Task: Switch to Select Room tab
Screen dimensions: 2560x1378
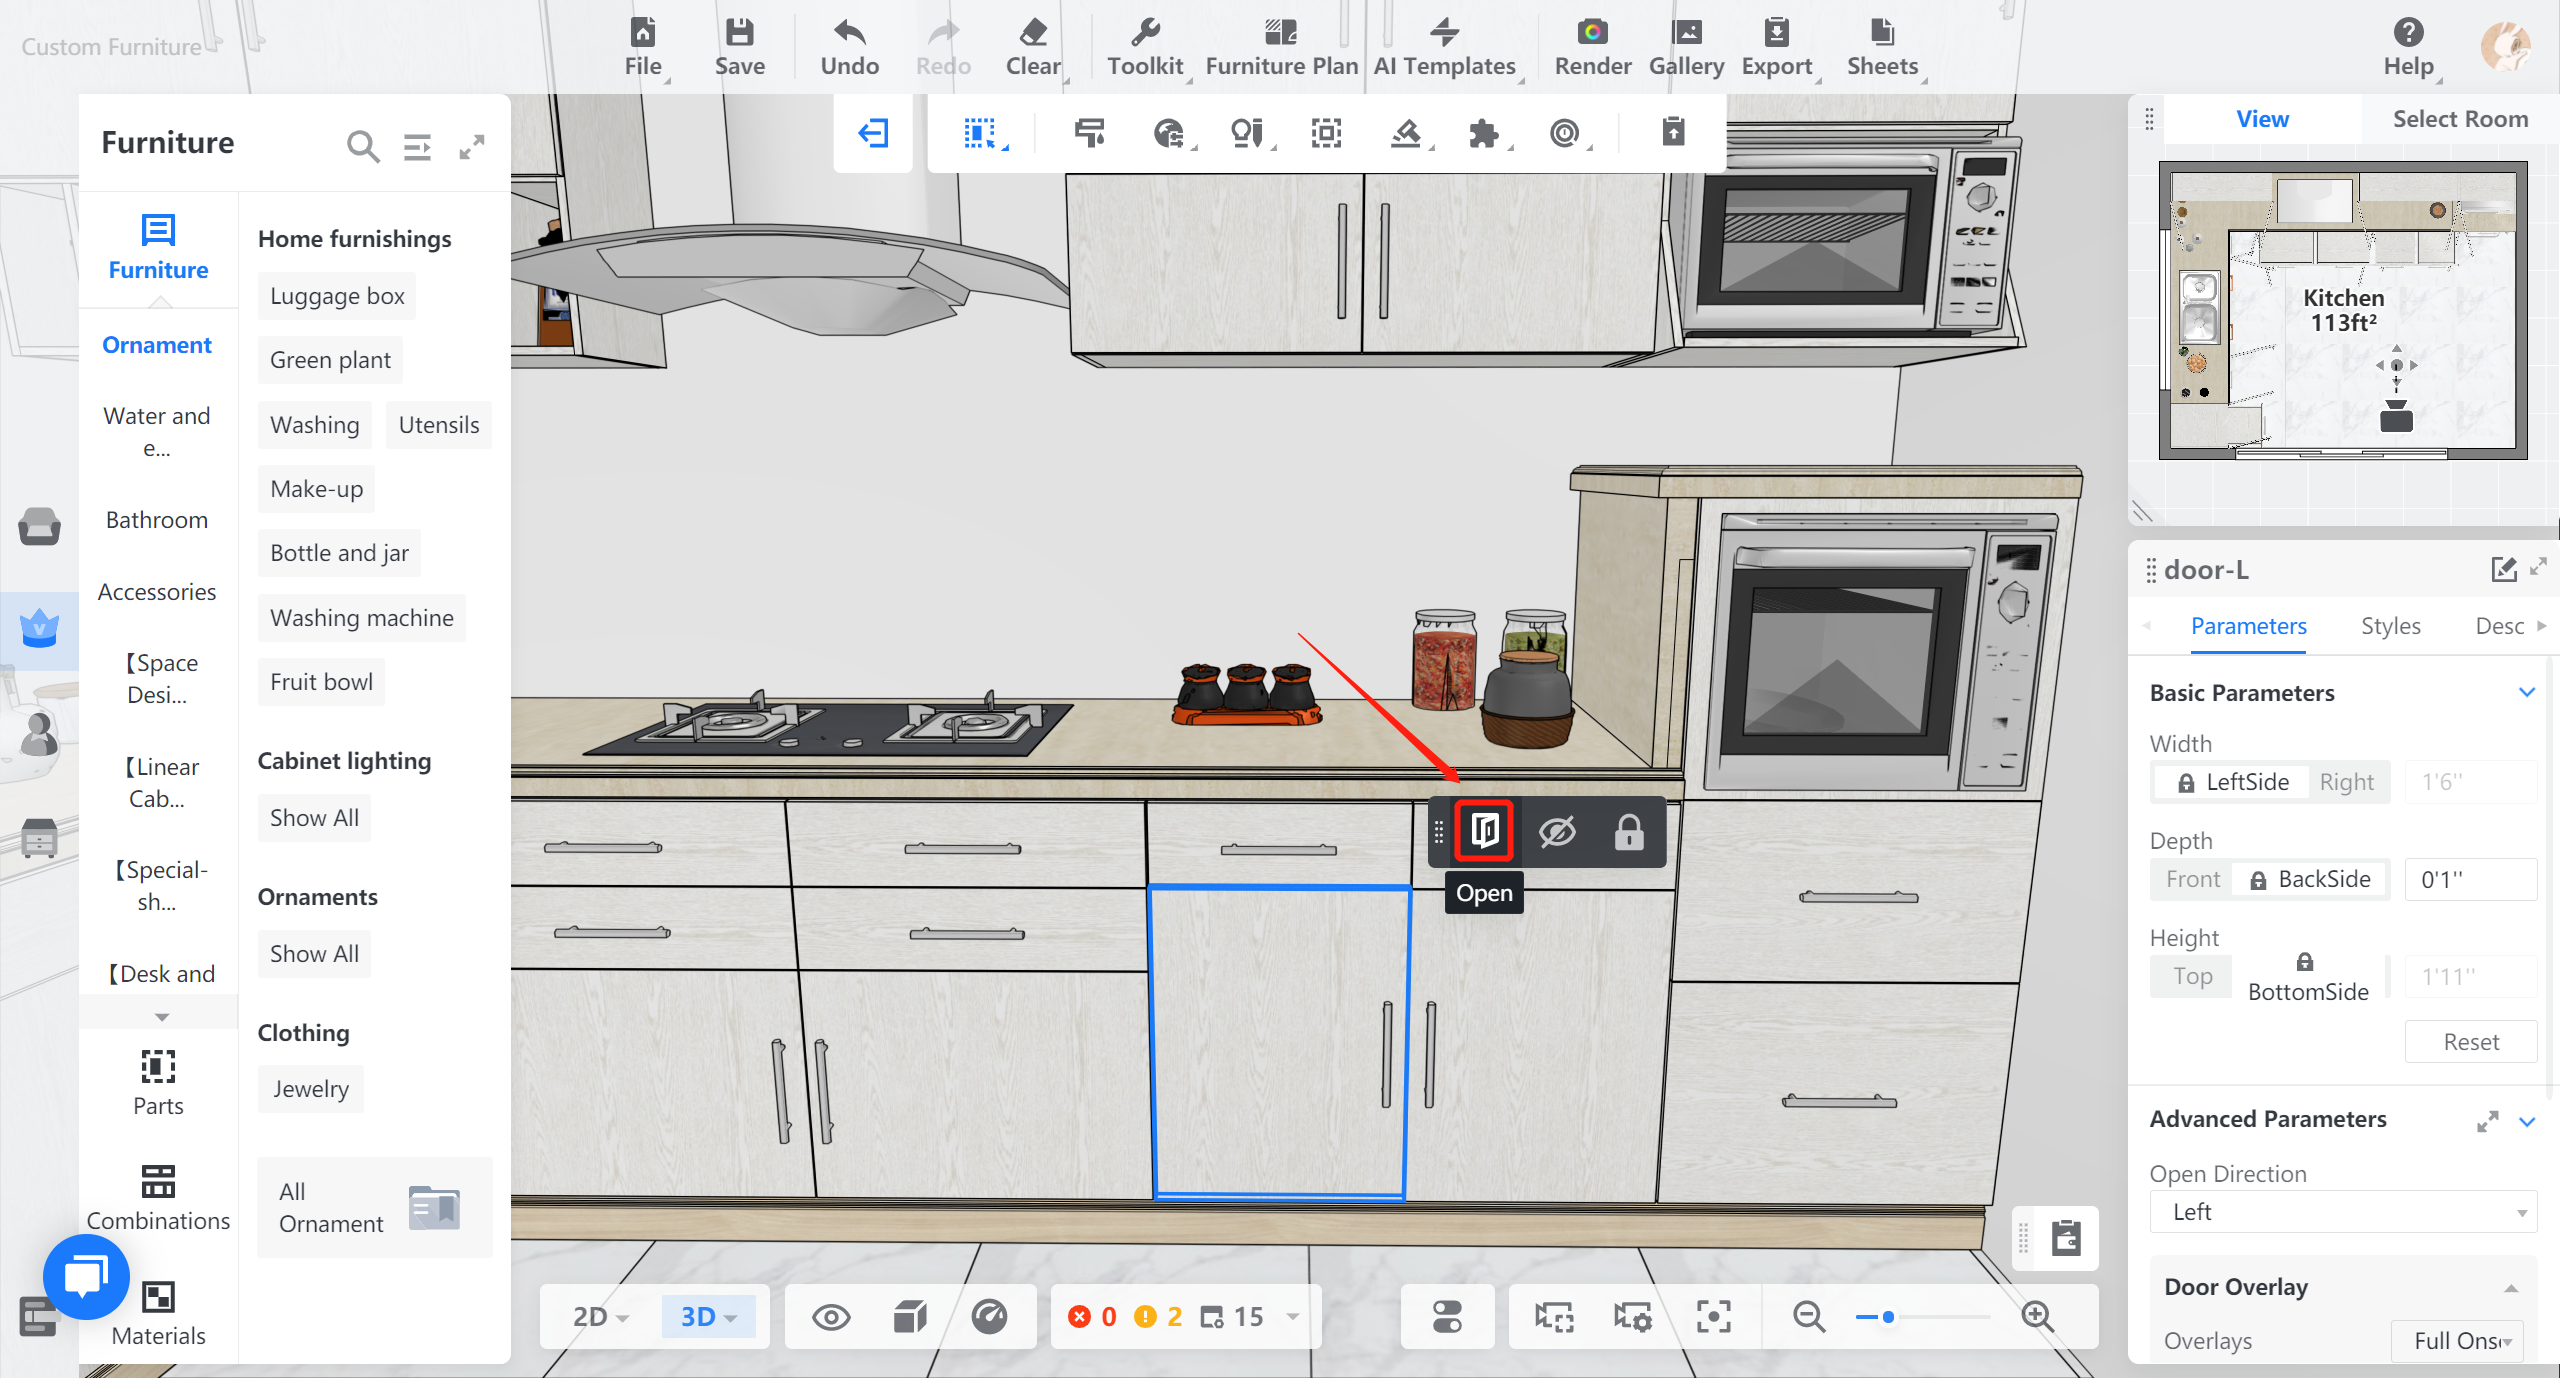Action: (x=2460, y=119)
